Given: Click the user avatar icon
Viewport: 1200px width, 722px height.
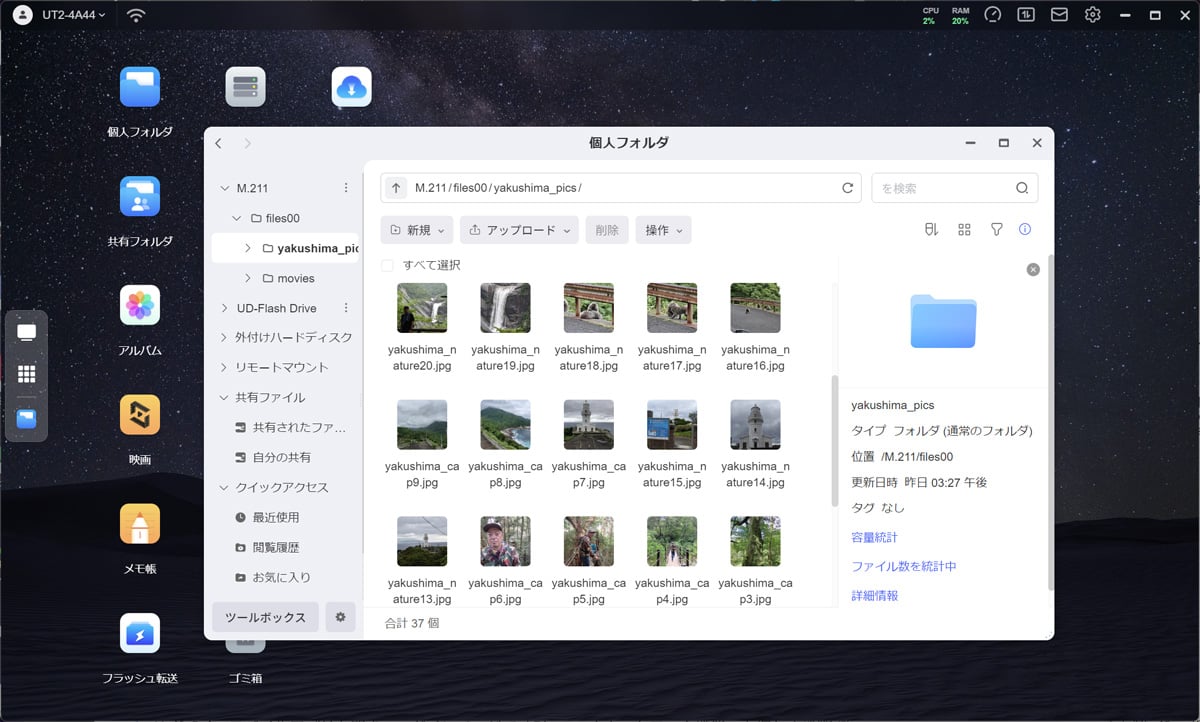Looking at the screenshot, I should (22, 15).
